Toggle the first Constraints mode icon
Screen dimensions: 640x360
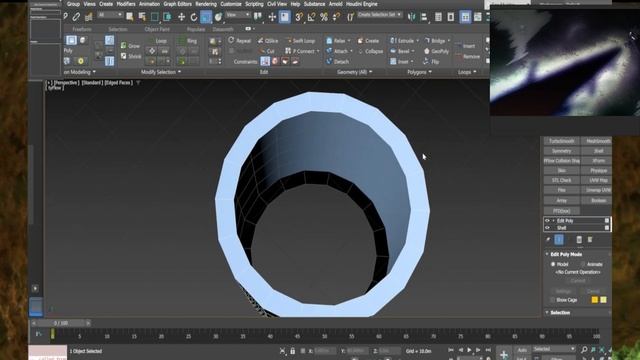pyautogui.click(x=265, y=61)
